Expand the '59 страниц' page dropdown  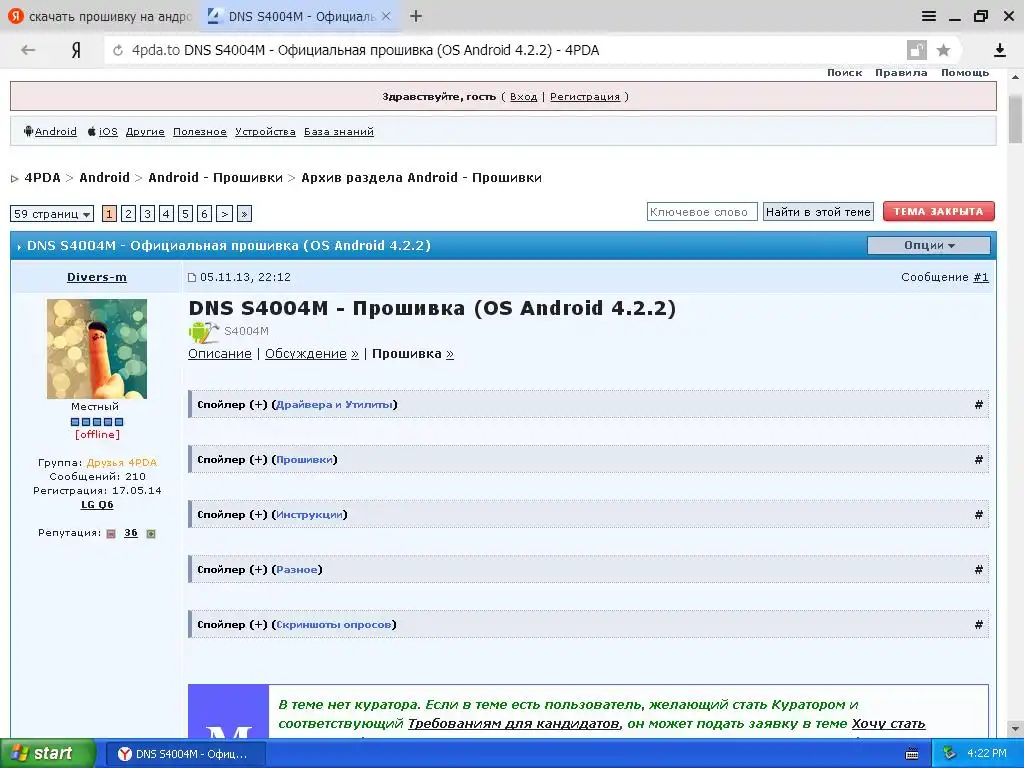point(52,214)
